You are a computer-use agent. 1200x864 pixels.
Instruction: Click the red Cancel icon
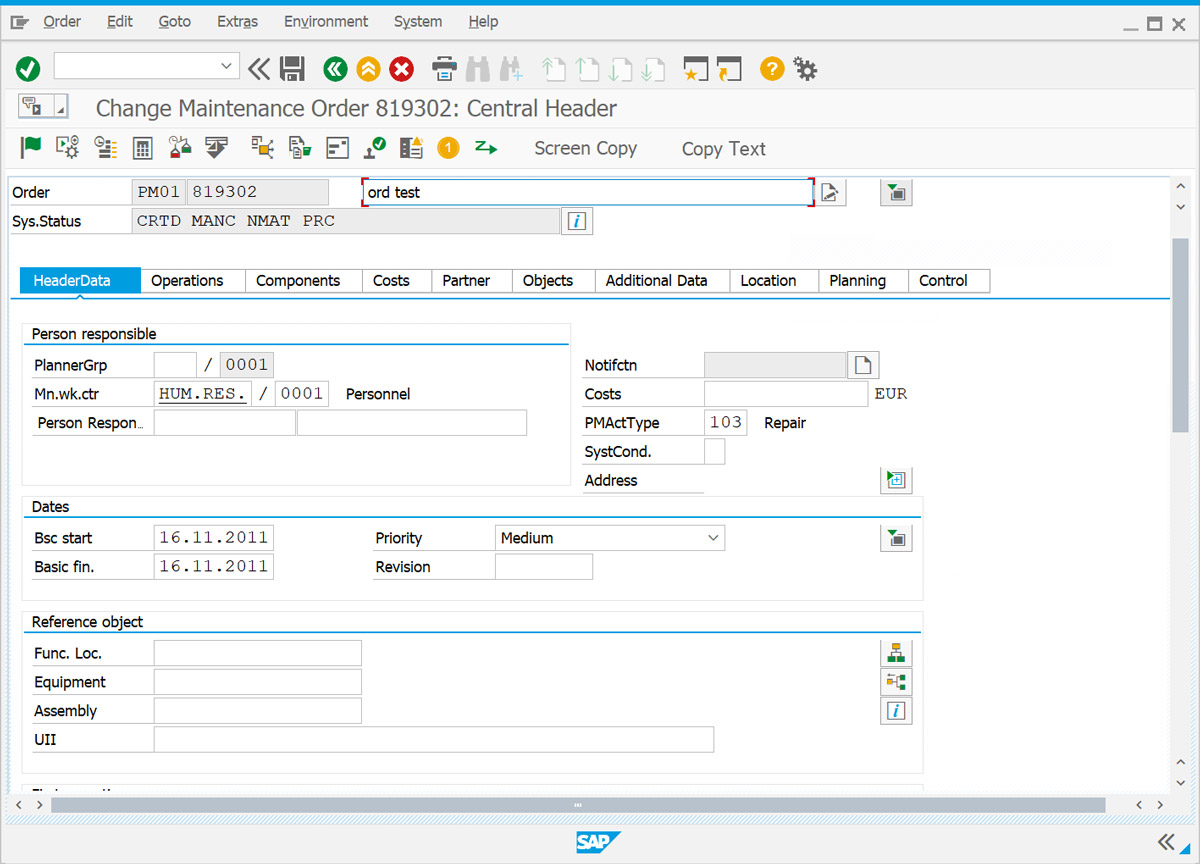click(401, 69)
